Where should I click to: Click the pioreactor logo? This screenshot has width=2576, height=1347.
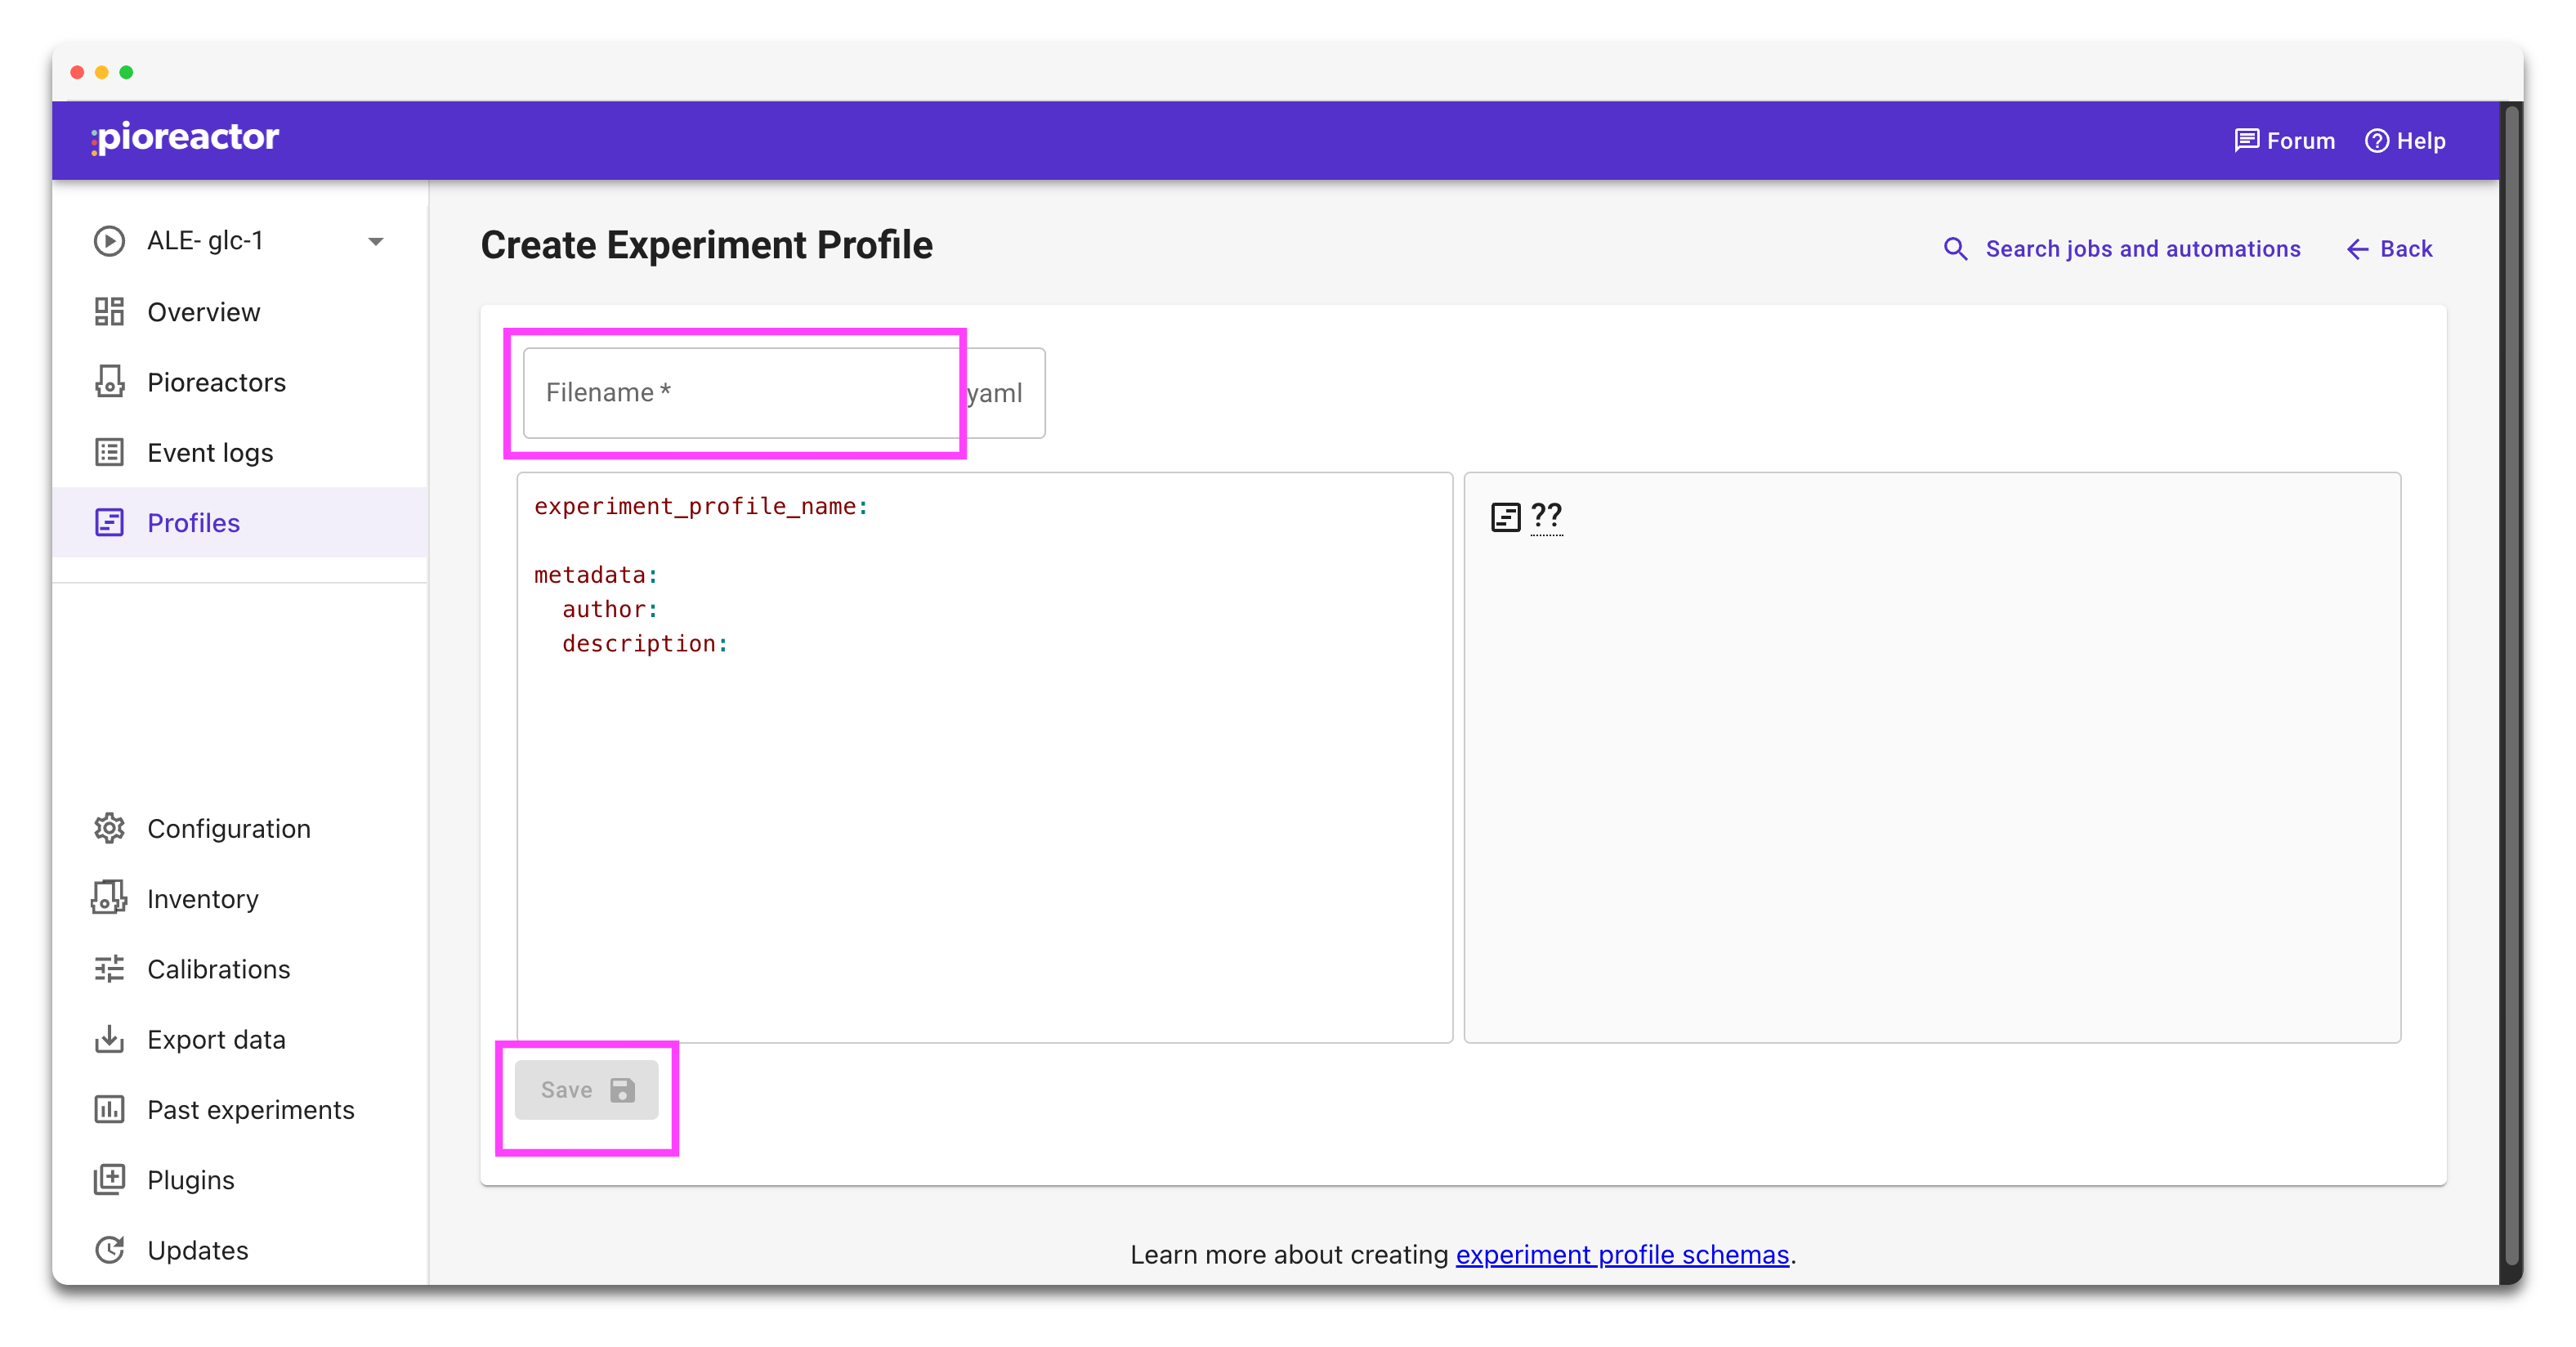pos(184,138)
